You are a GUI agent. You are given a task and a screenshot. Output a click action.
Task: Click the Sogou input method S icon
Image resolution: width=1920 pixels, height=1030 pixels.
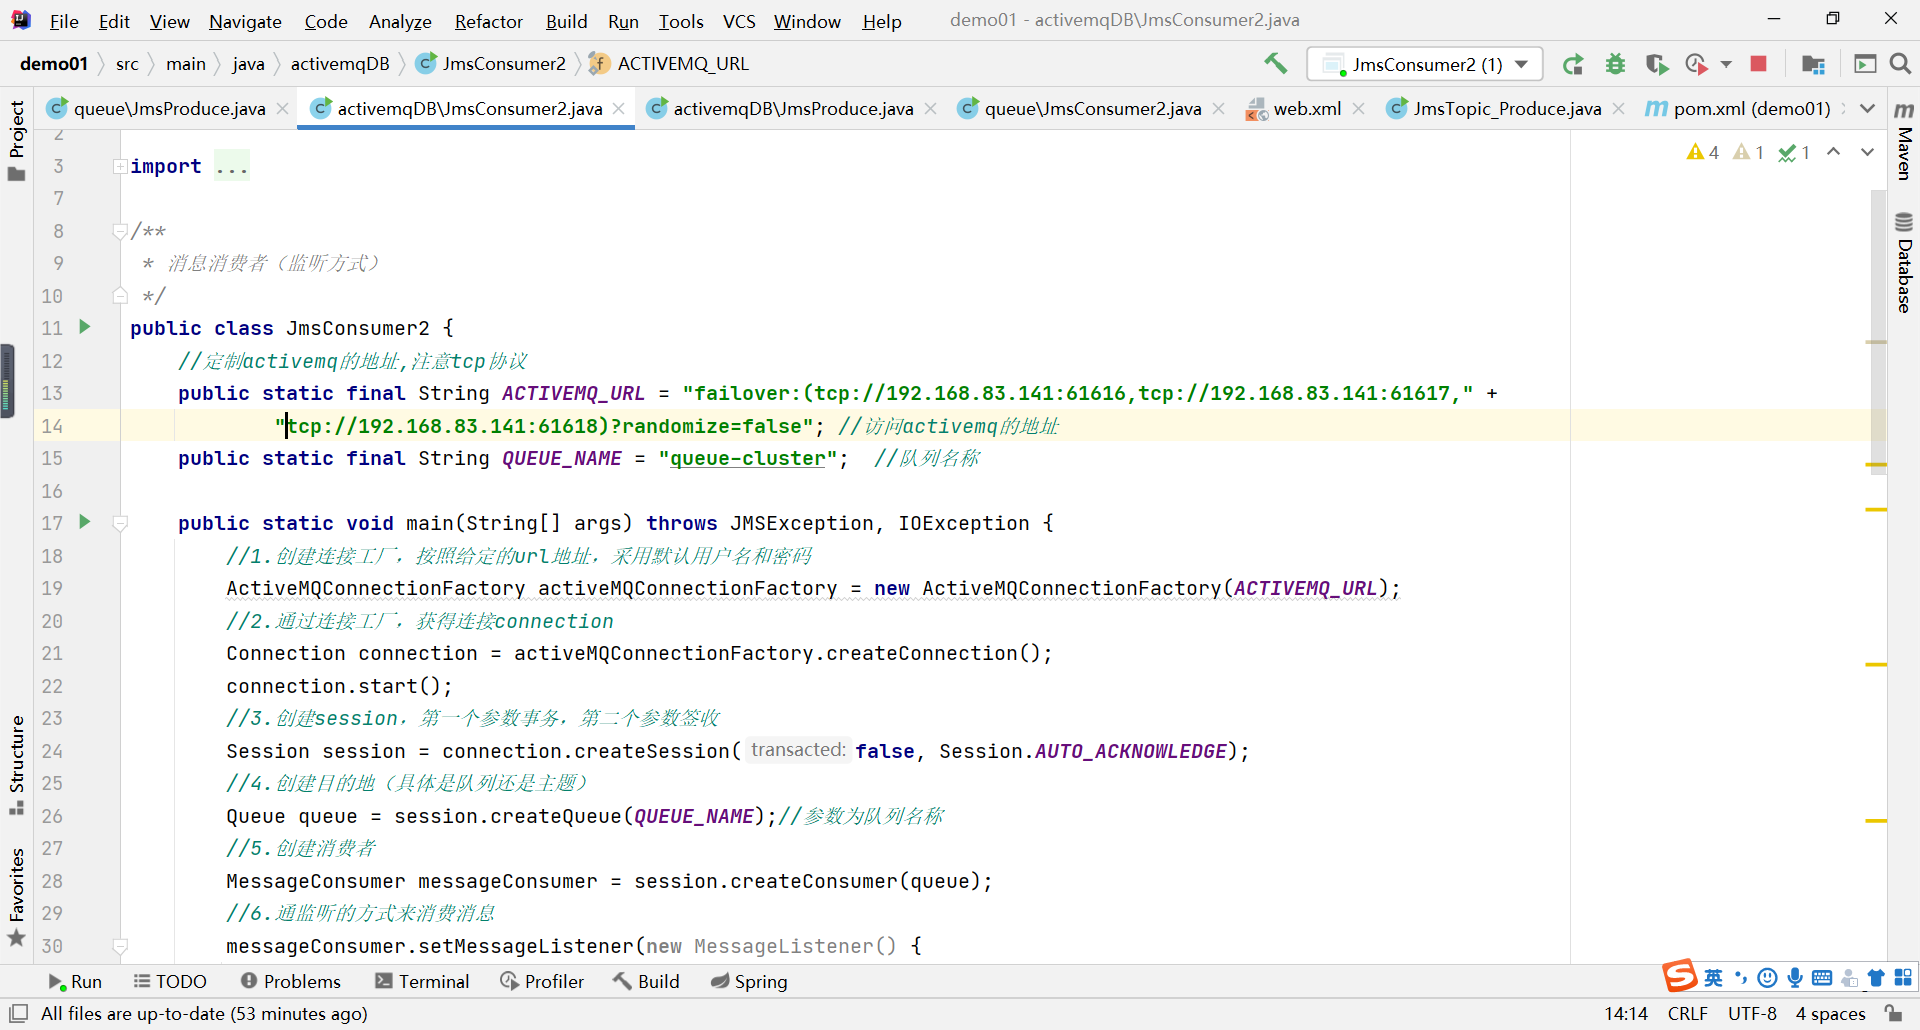(x=1679, y=975)
